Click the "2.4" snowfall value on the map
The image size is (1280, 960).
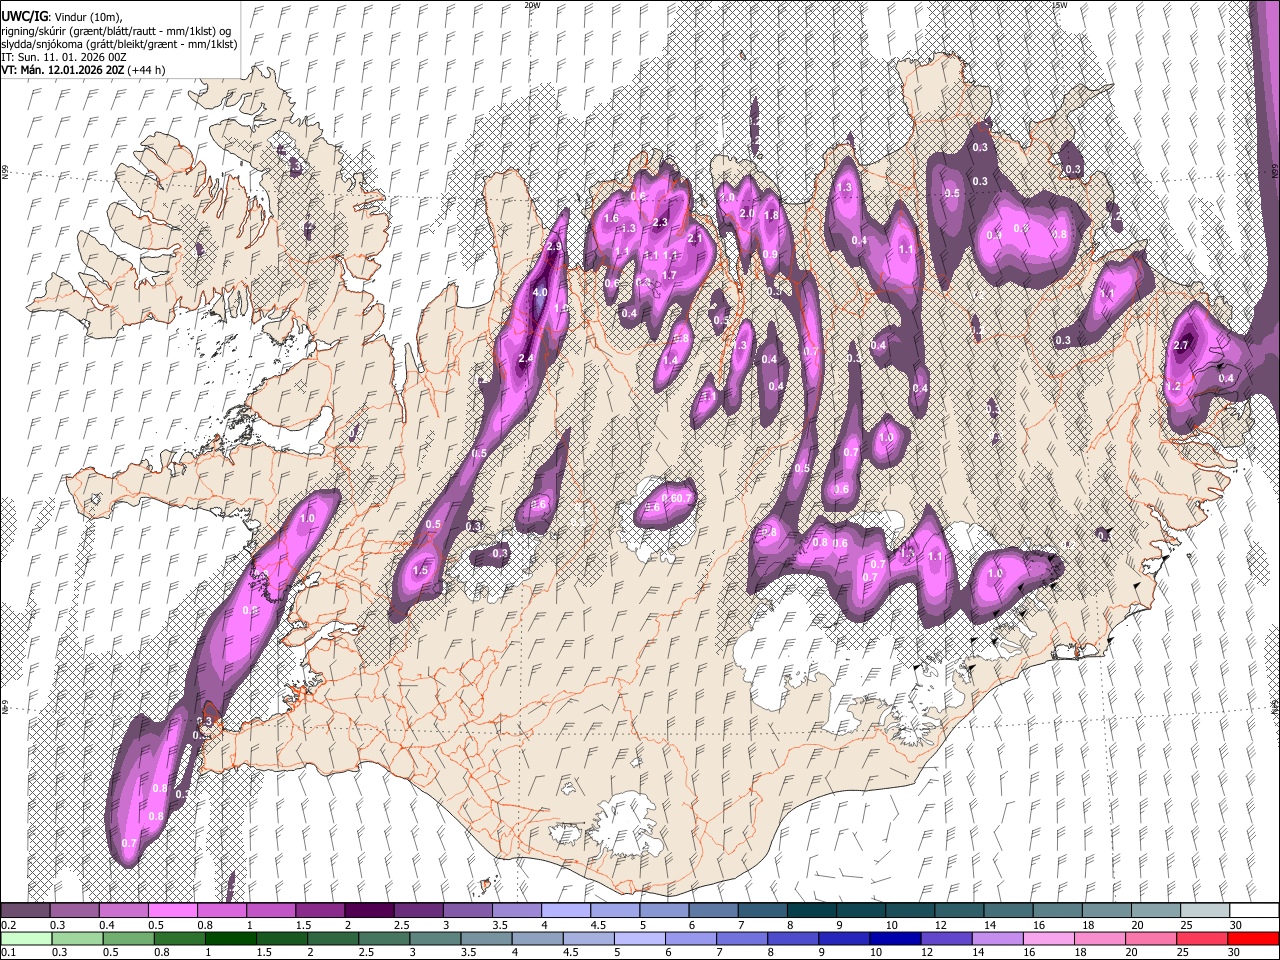526,359
